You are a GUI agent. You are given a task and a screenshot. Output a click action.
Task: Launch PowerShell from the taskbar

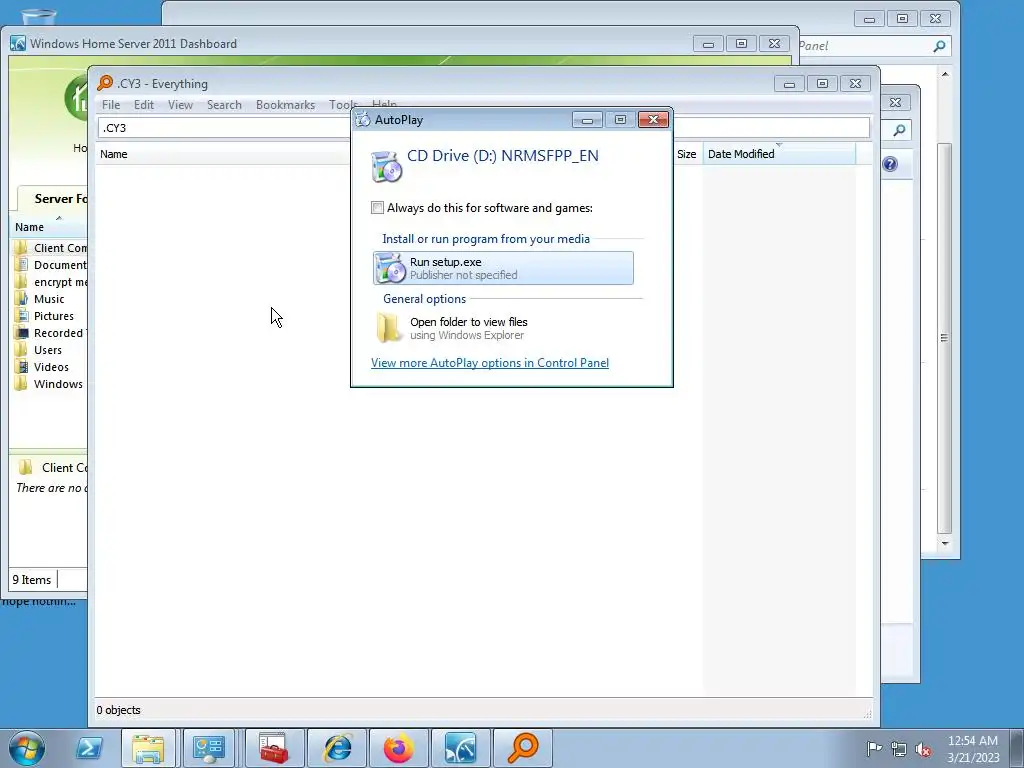pos(89,748)
